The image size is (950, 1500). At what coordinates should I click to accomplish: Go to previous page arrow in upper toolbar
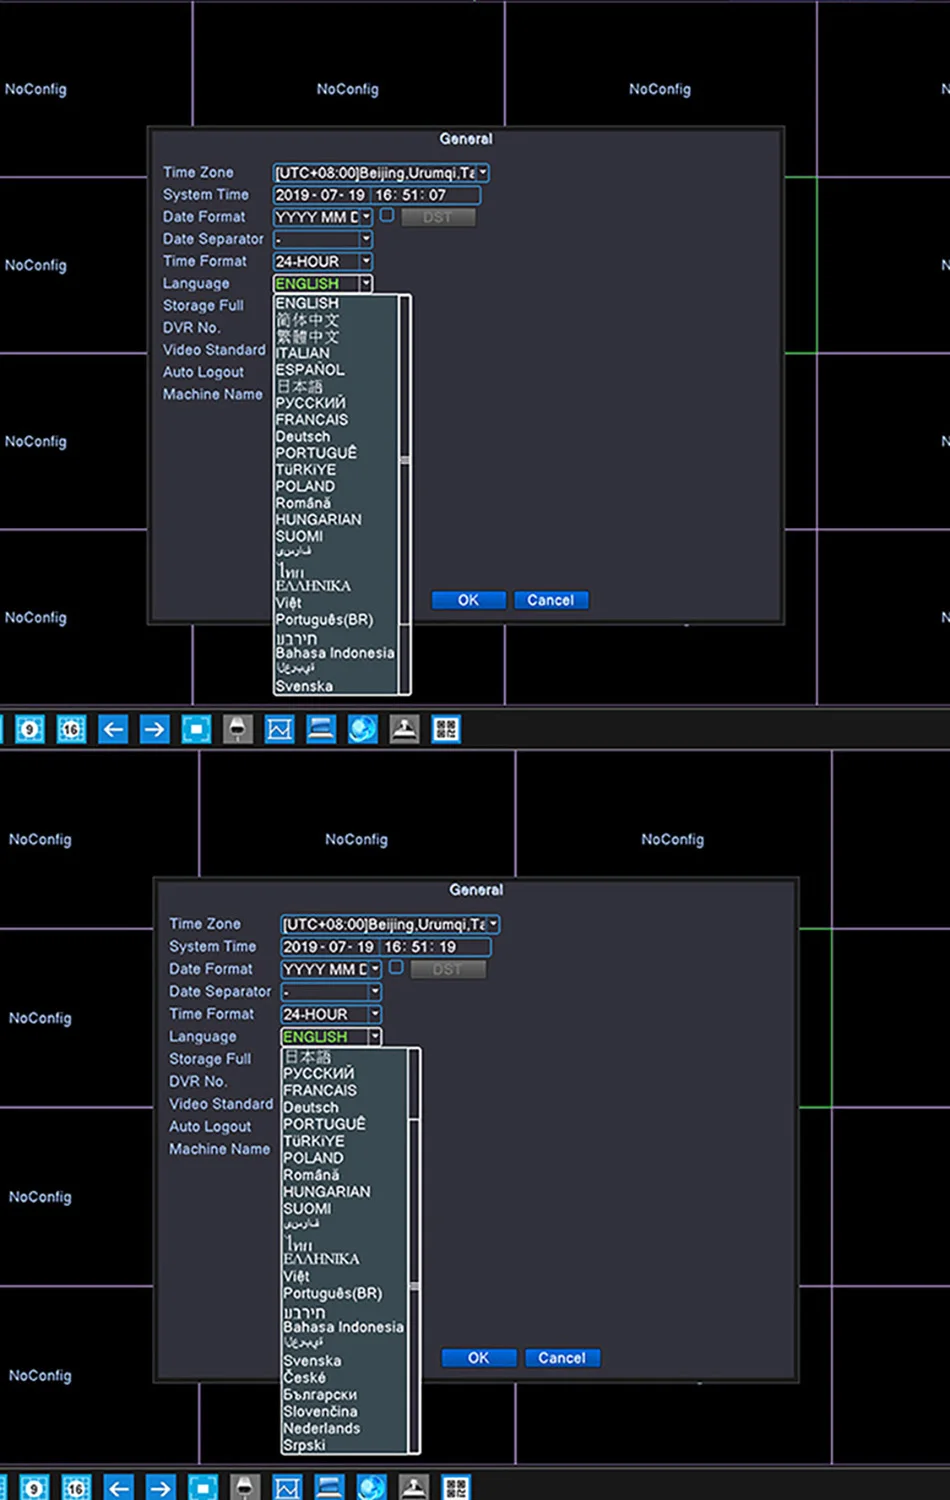tap(113, 729)
